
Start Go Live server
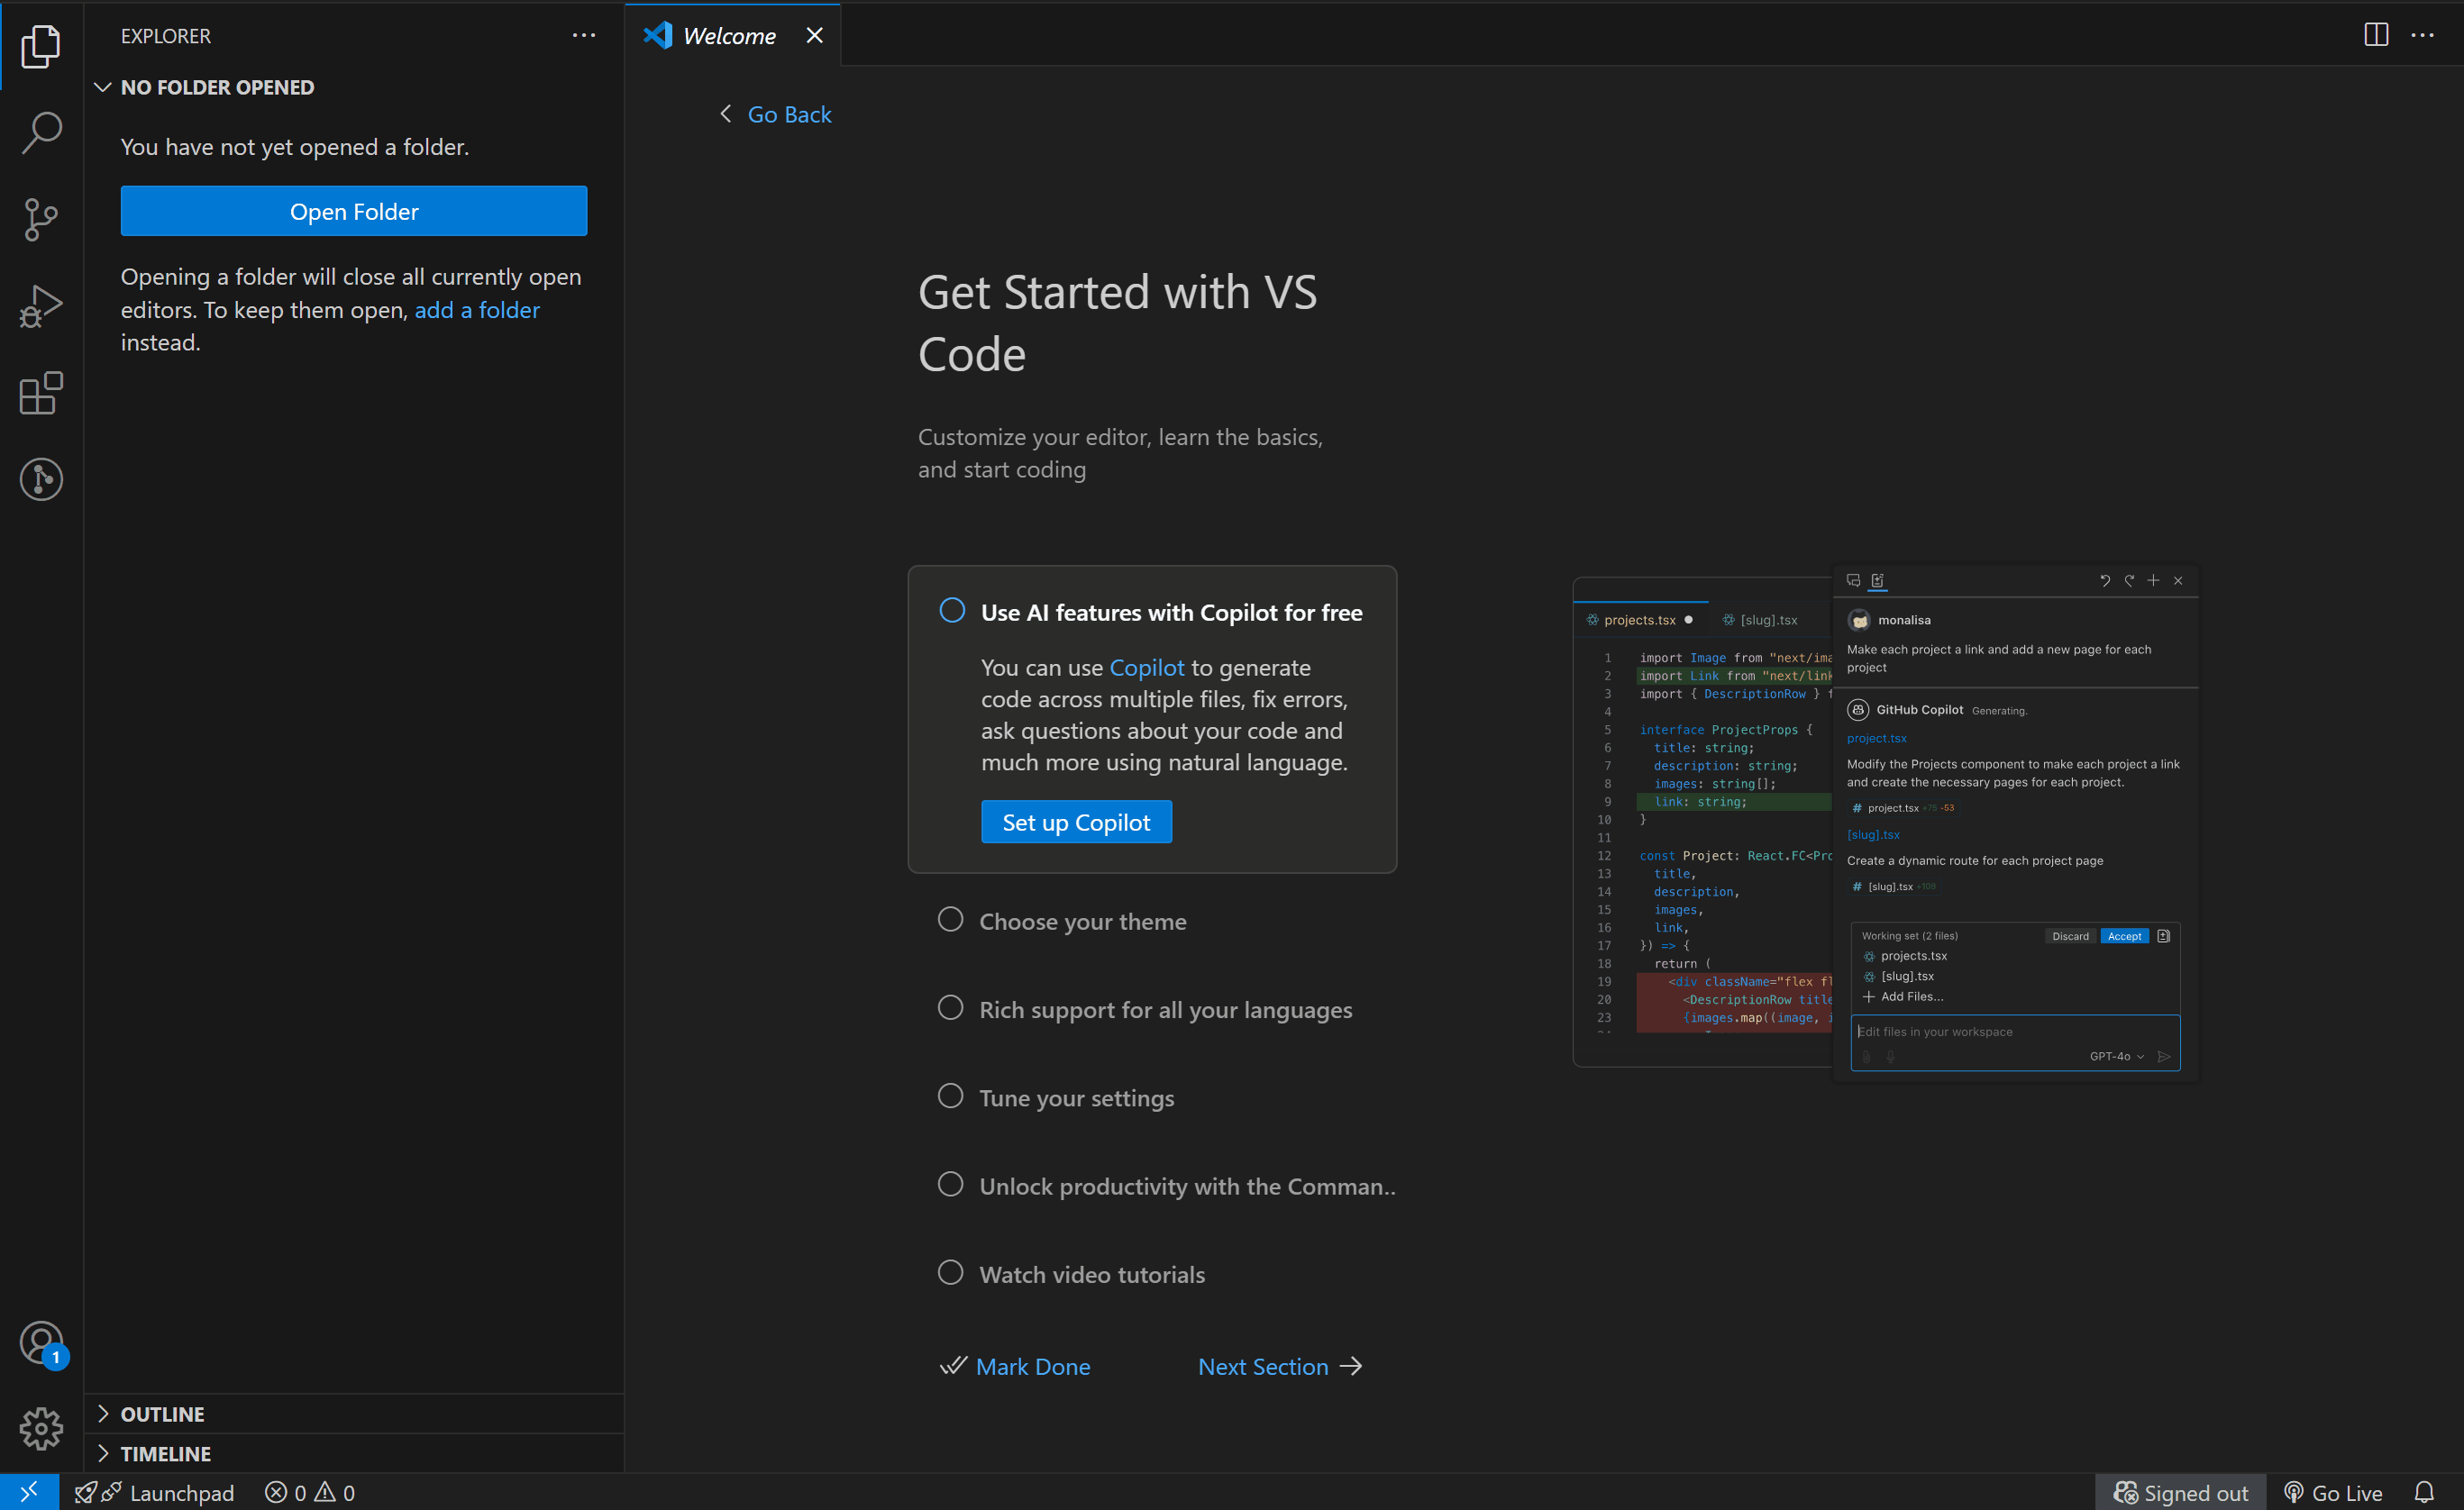(2333, 1492)
